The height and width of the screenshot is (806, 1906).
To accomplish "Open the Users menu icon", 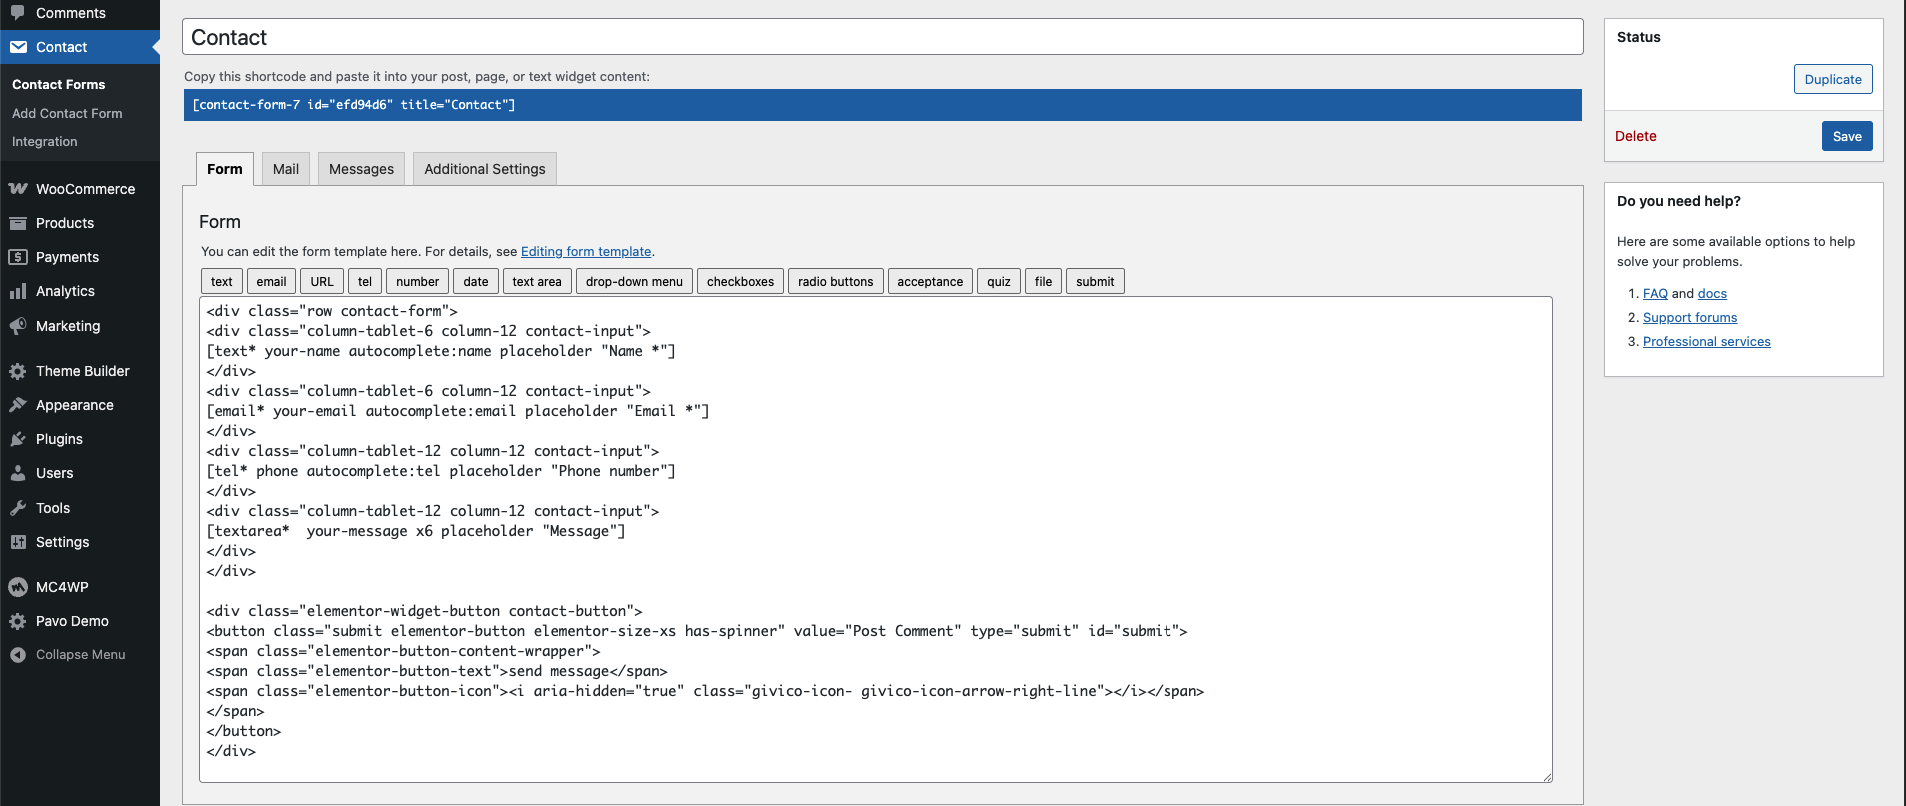I will coord(18,473).
